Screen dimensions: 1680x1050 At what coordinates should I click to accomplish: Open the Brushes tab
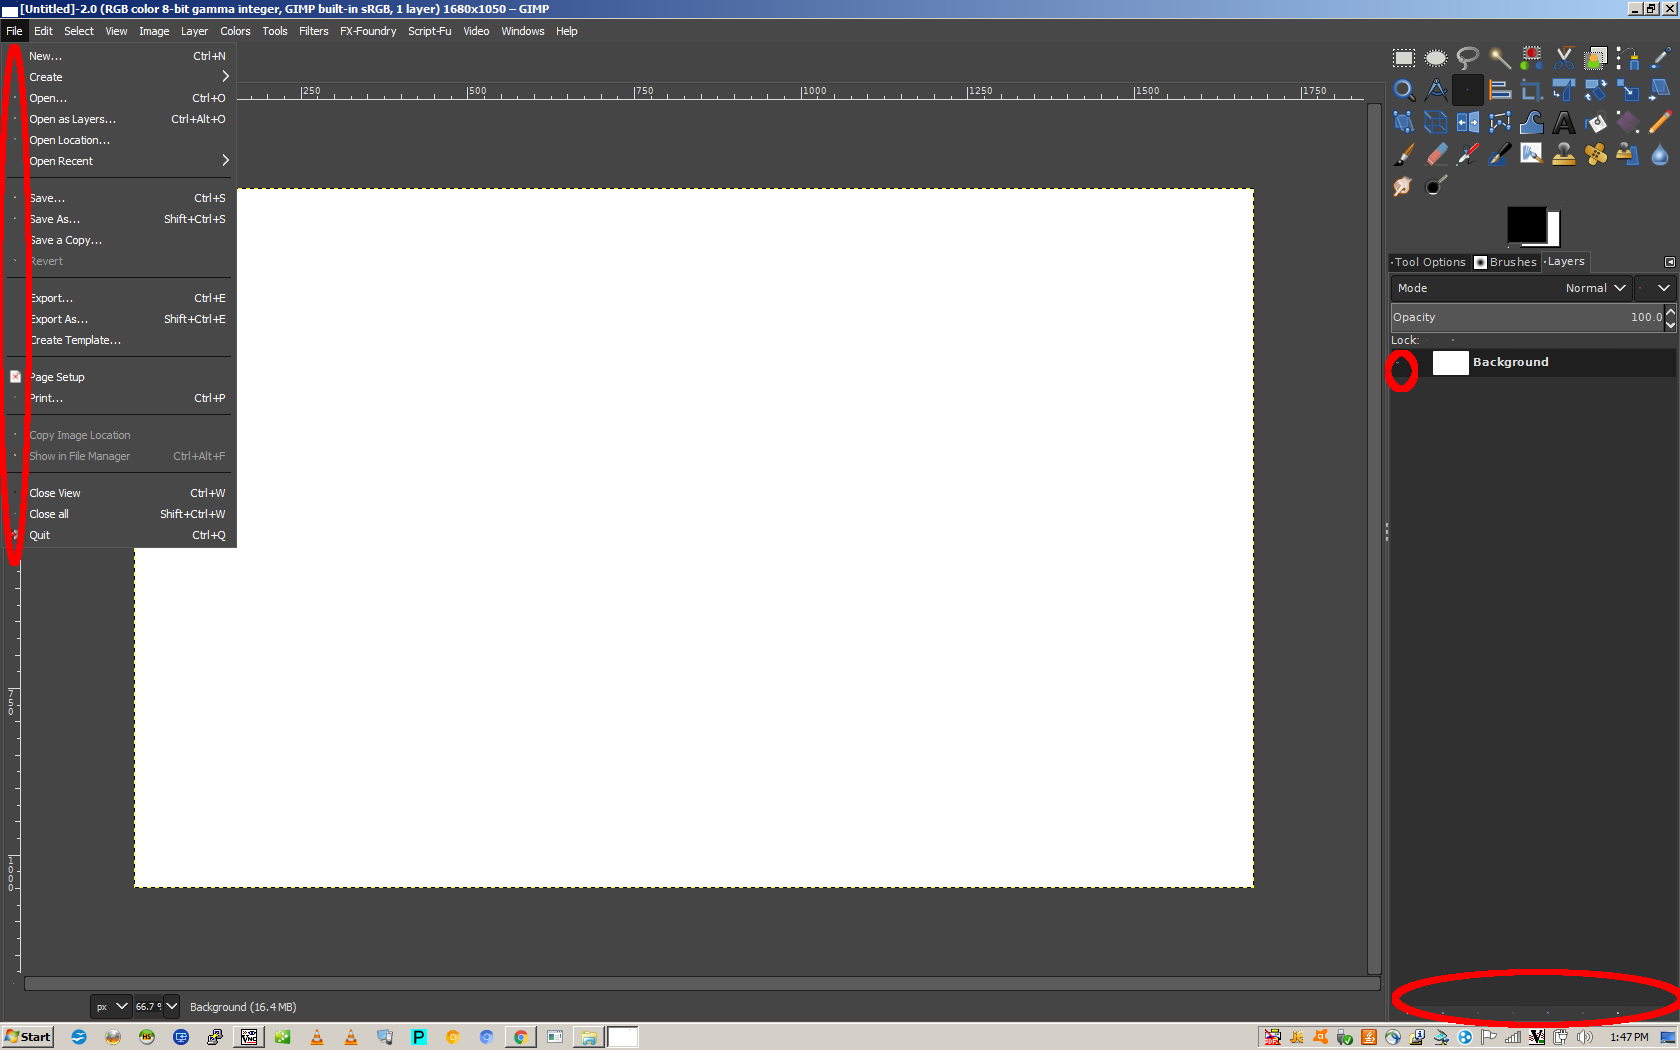click(x=1506, y=262)
